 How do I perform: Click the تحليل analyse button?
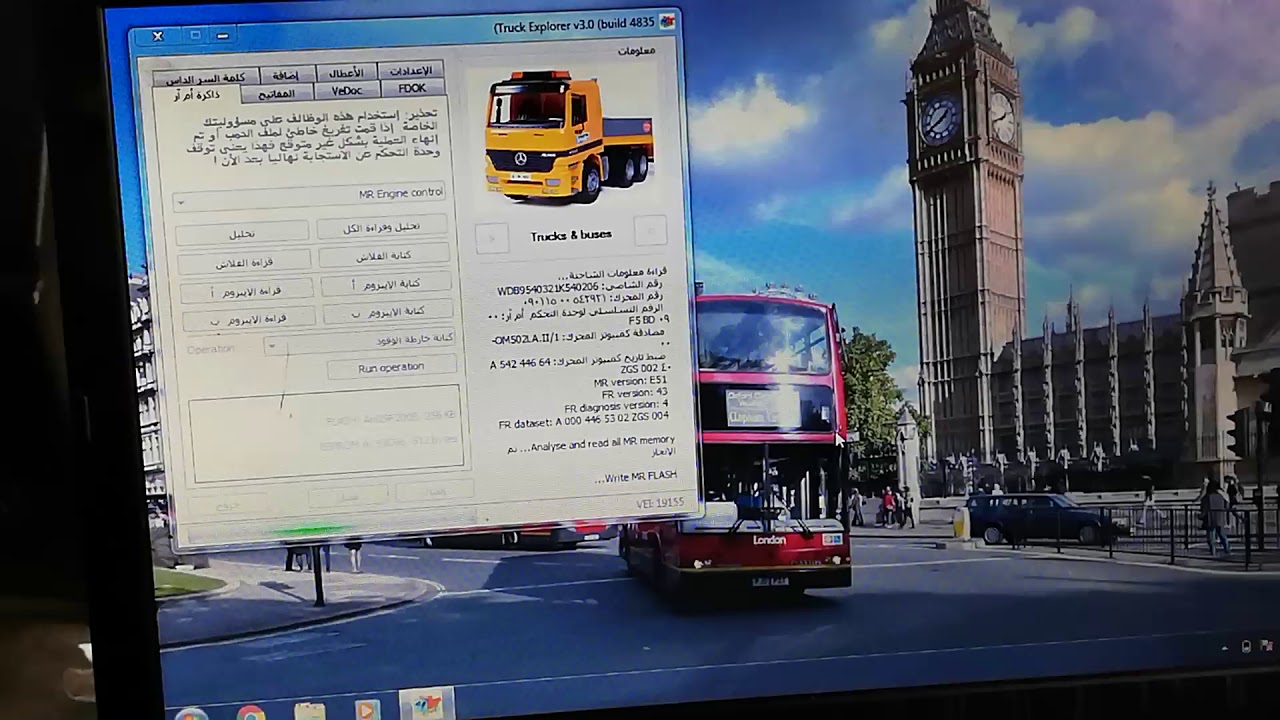click(x=242, y=233)
